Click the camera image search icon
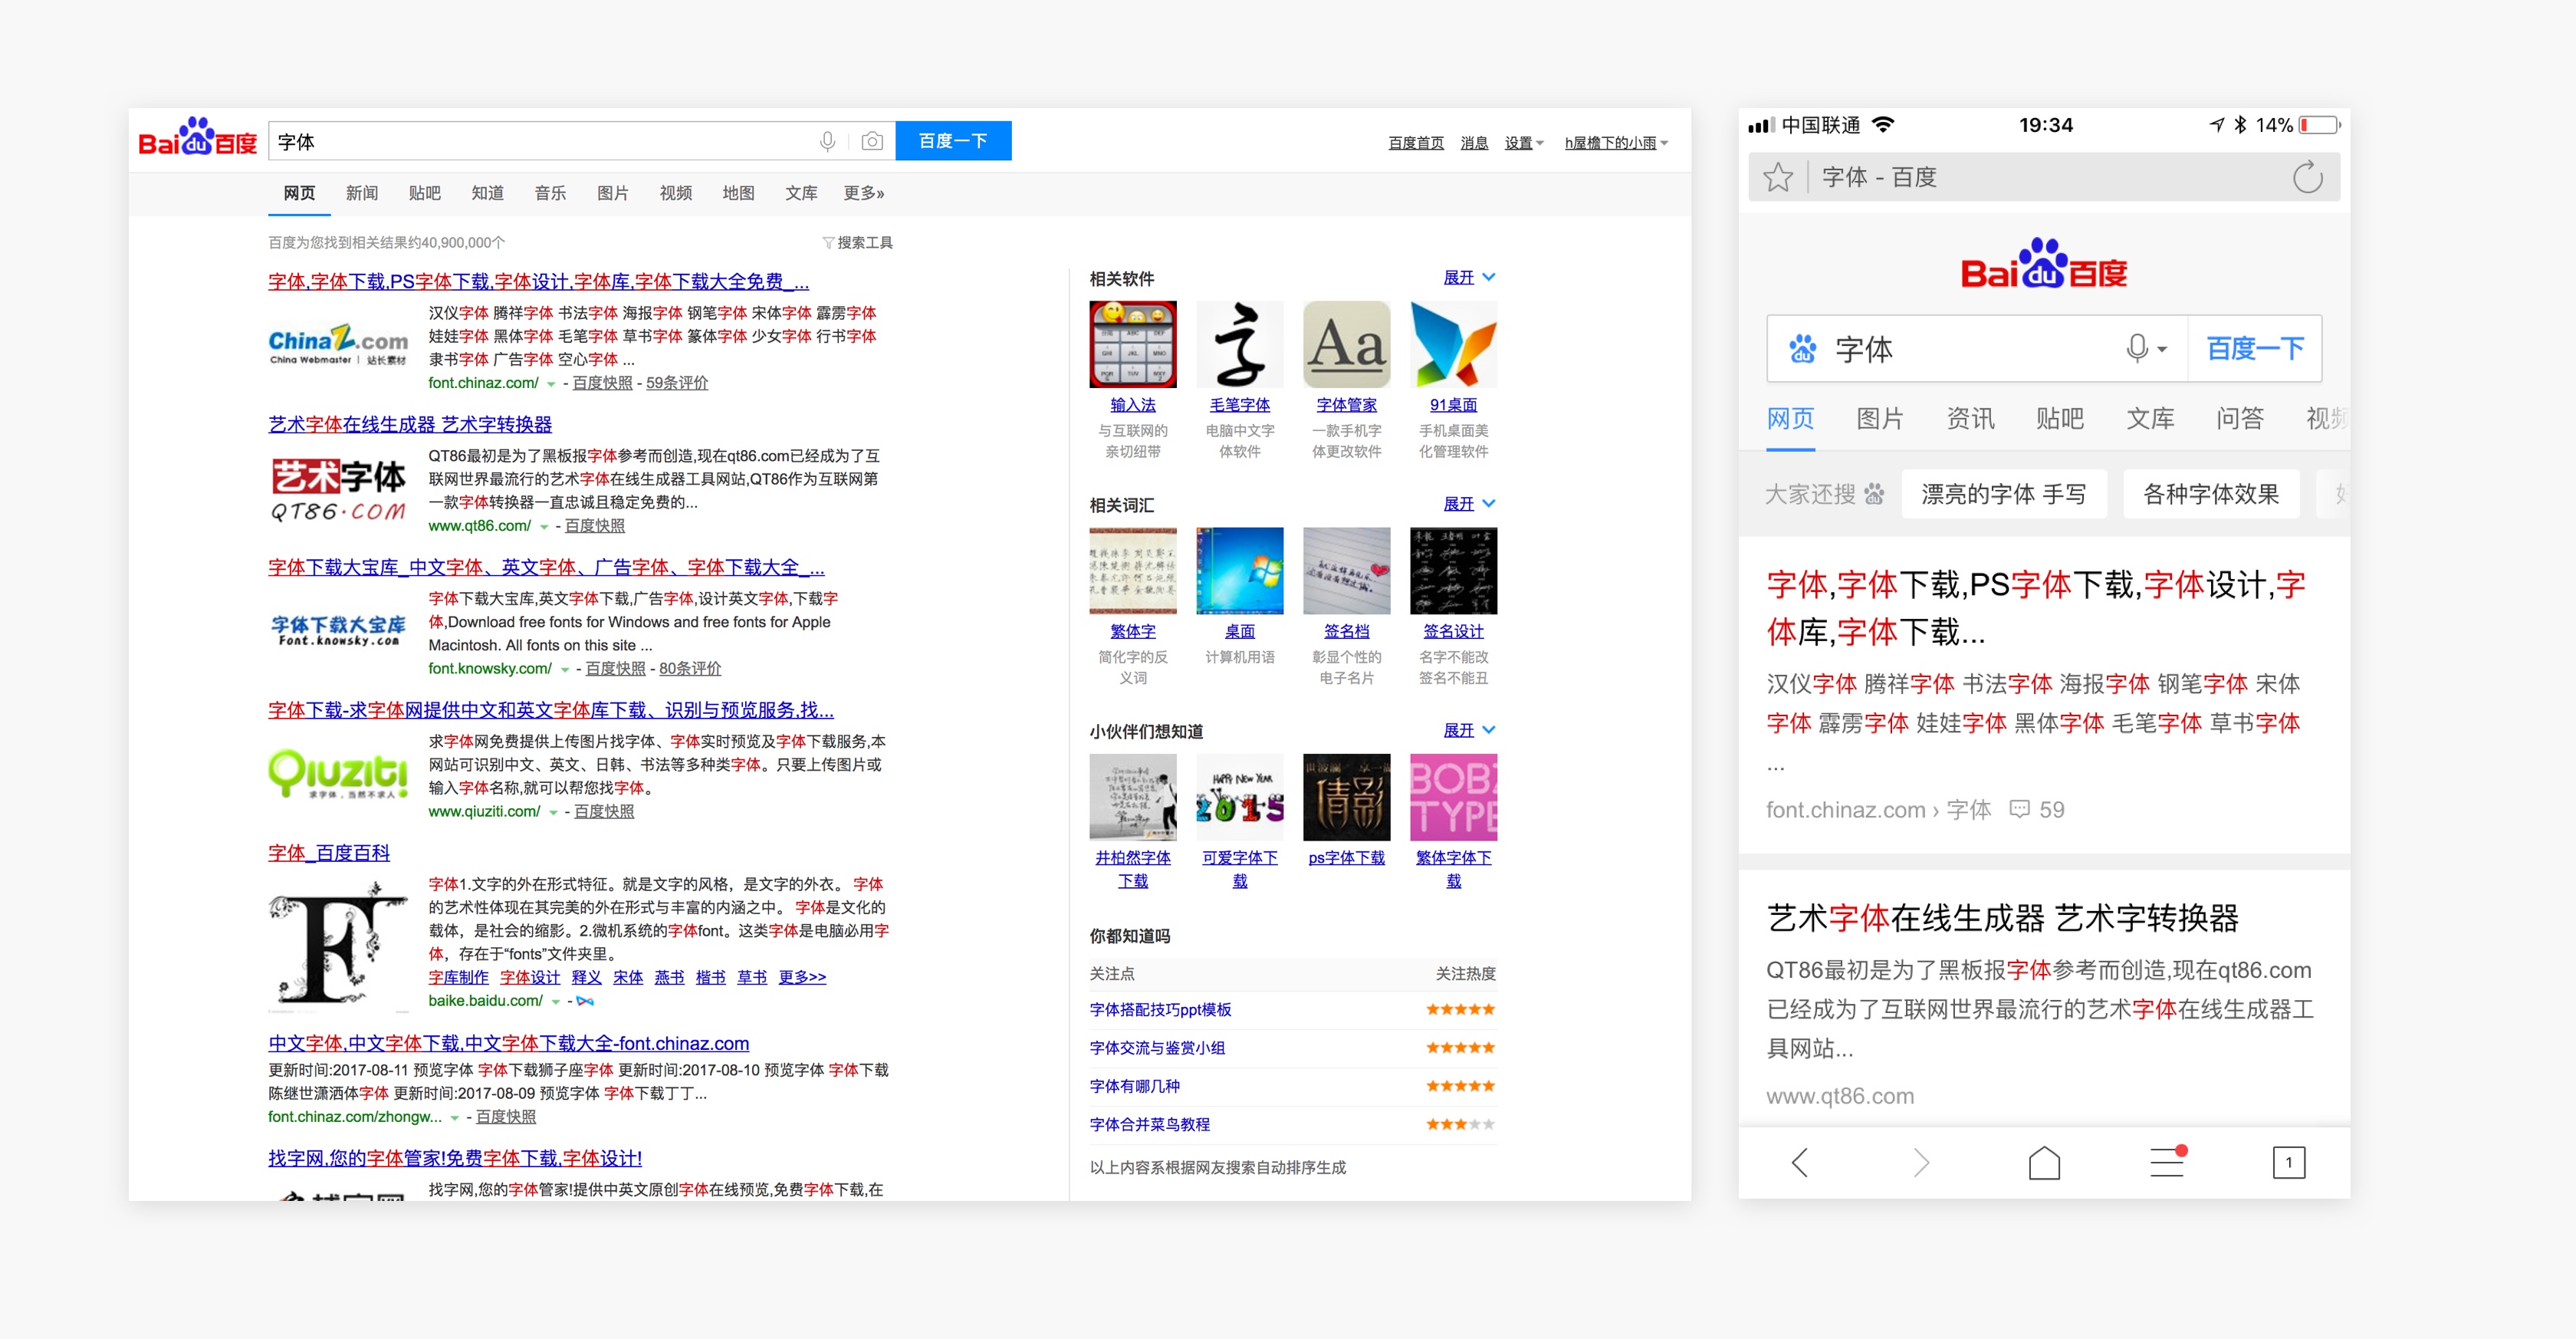 [x=872, y=142]
